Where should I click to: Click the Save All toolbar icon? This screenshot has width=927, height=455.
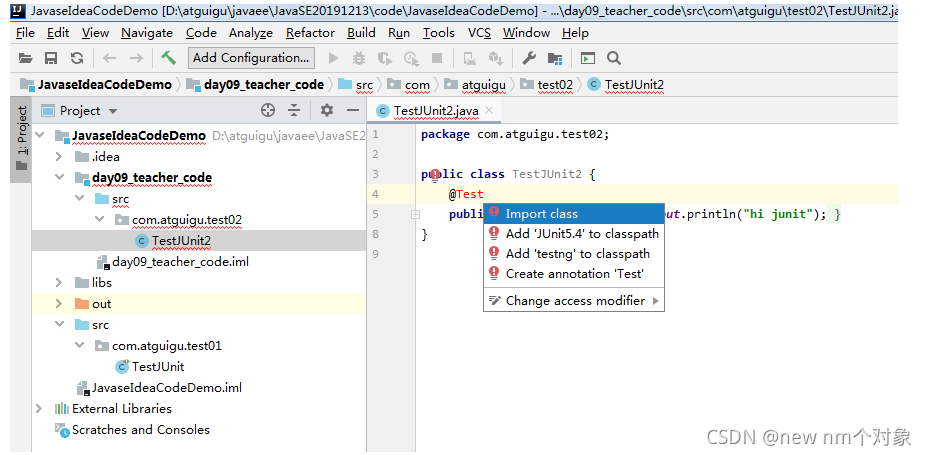tap(51, 58)
